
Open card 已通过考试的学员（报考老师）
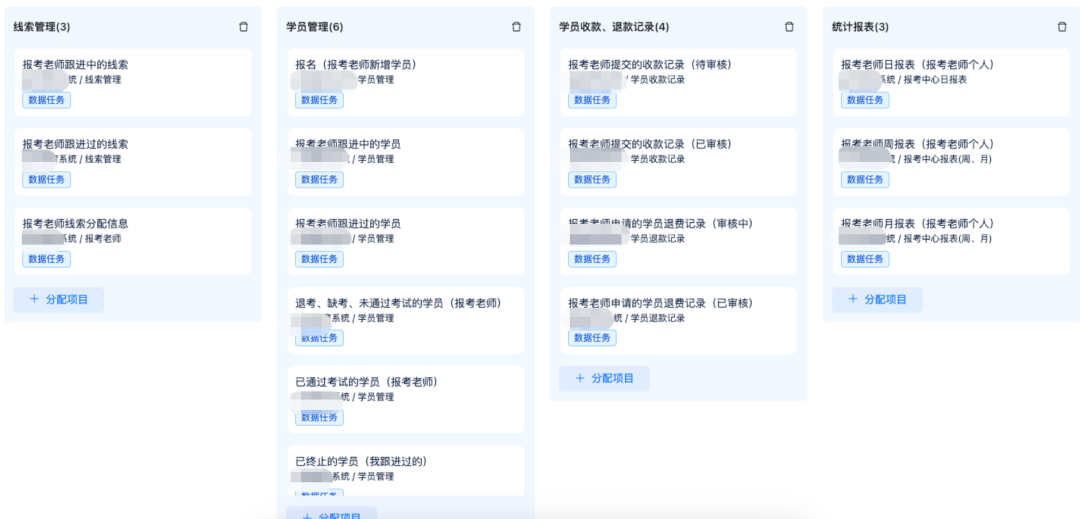pyautogui.click(x=406, y=400)
